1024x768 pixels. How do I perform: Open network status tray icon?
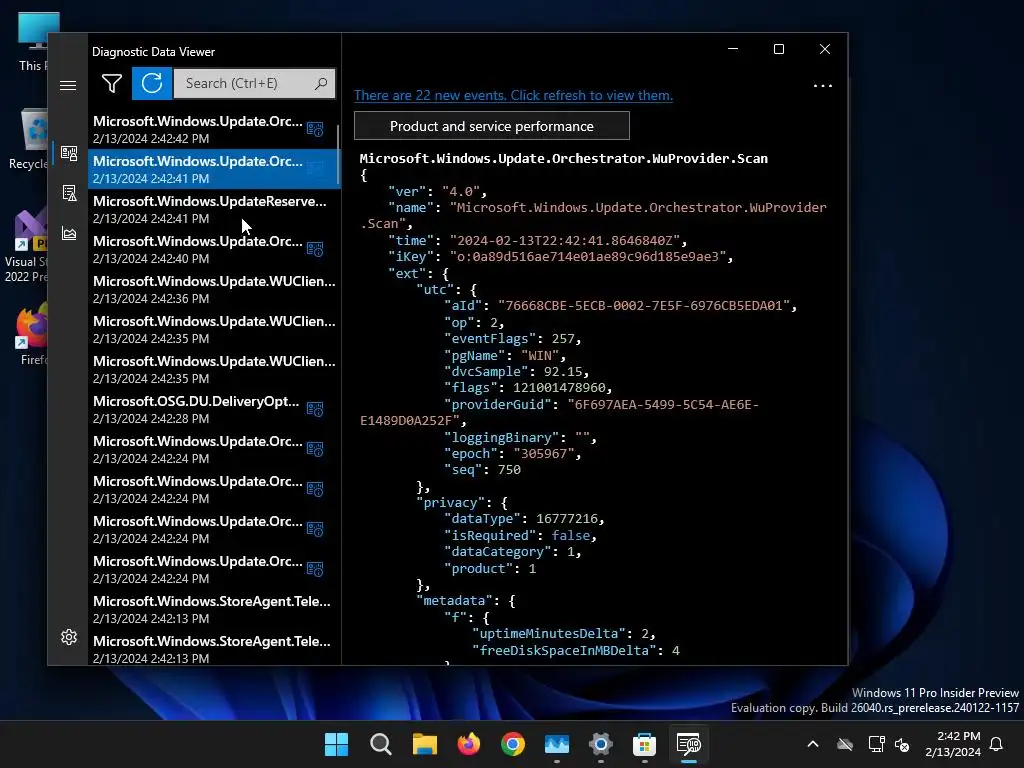[876, 744]
